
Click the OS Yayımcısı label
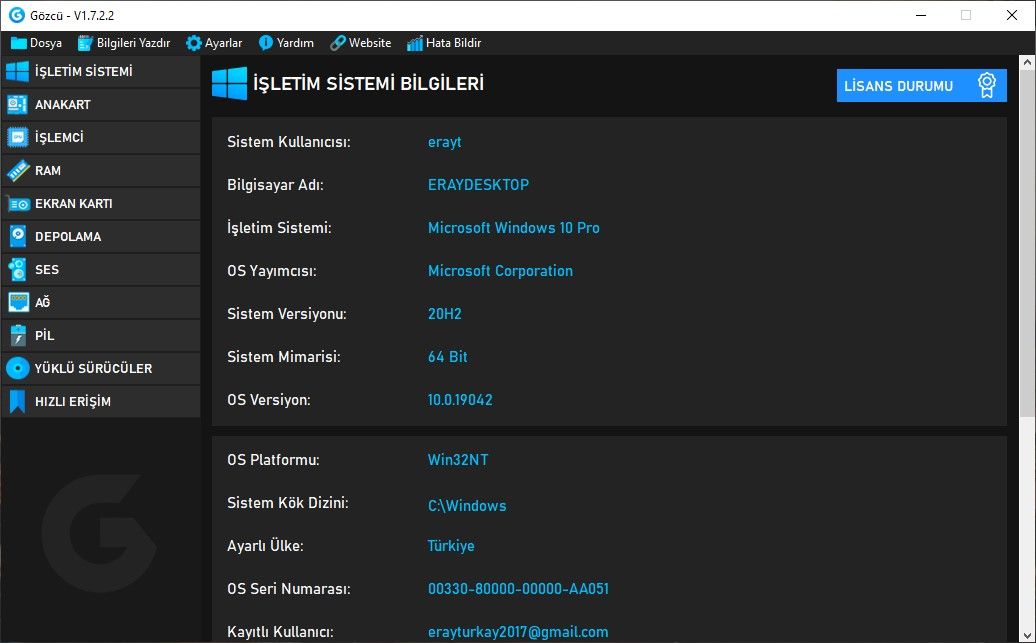click(272, 271)
